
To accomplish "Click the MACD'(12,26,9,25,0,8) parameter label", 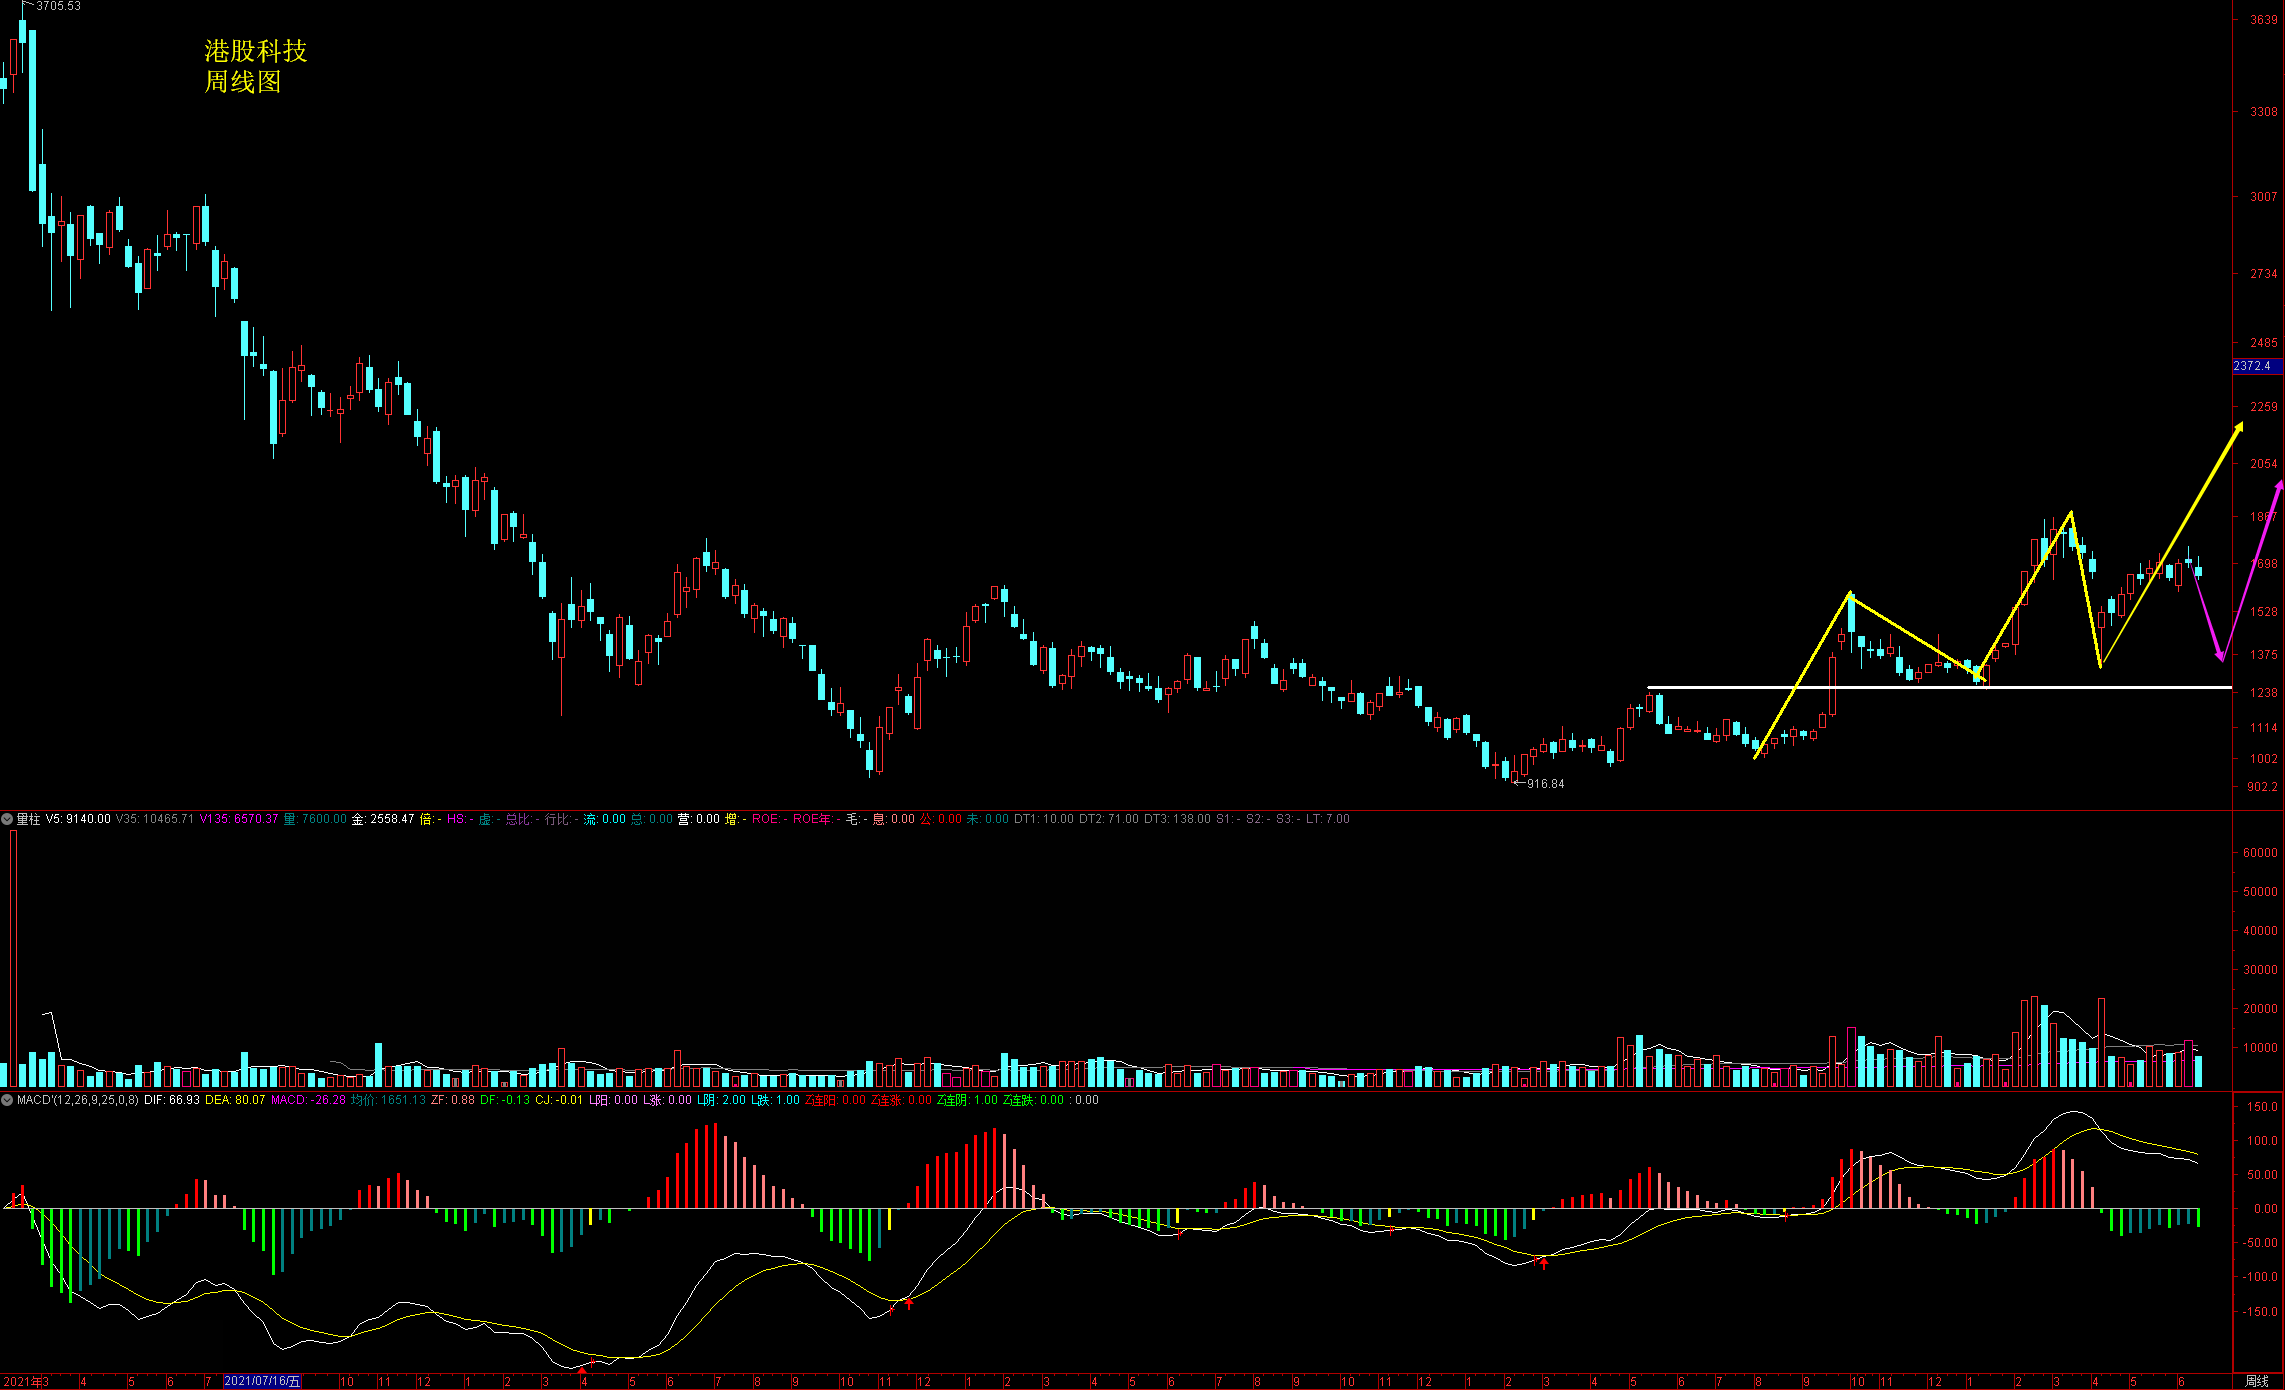I will [77, 1100].
